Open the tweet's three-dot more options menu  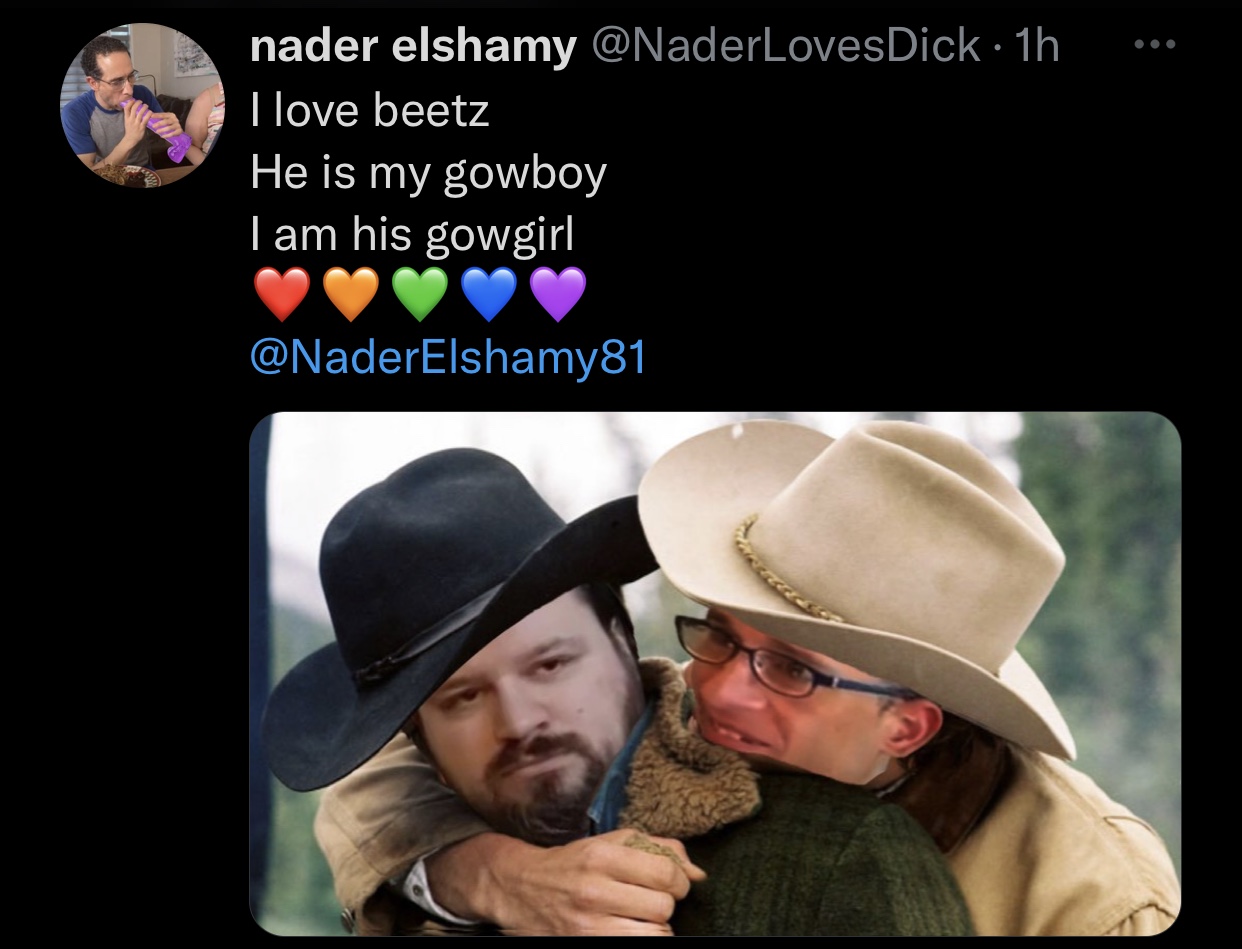click(x=1157, y=45)
